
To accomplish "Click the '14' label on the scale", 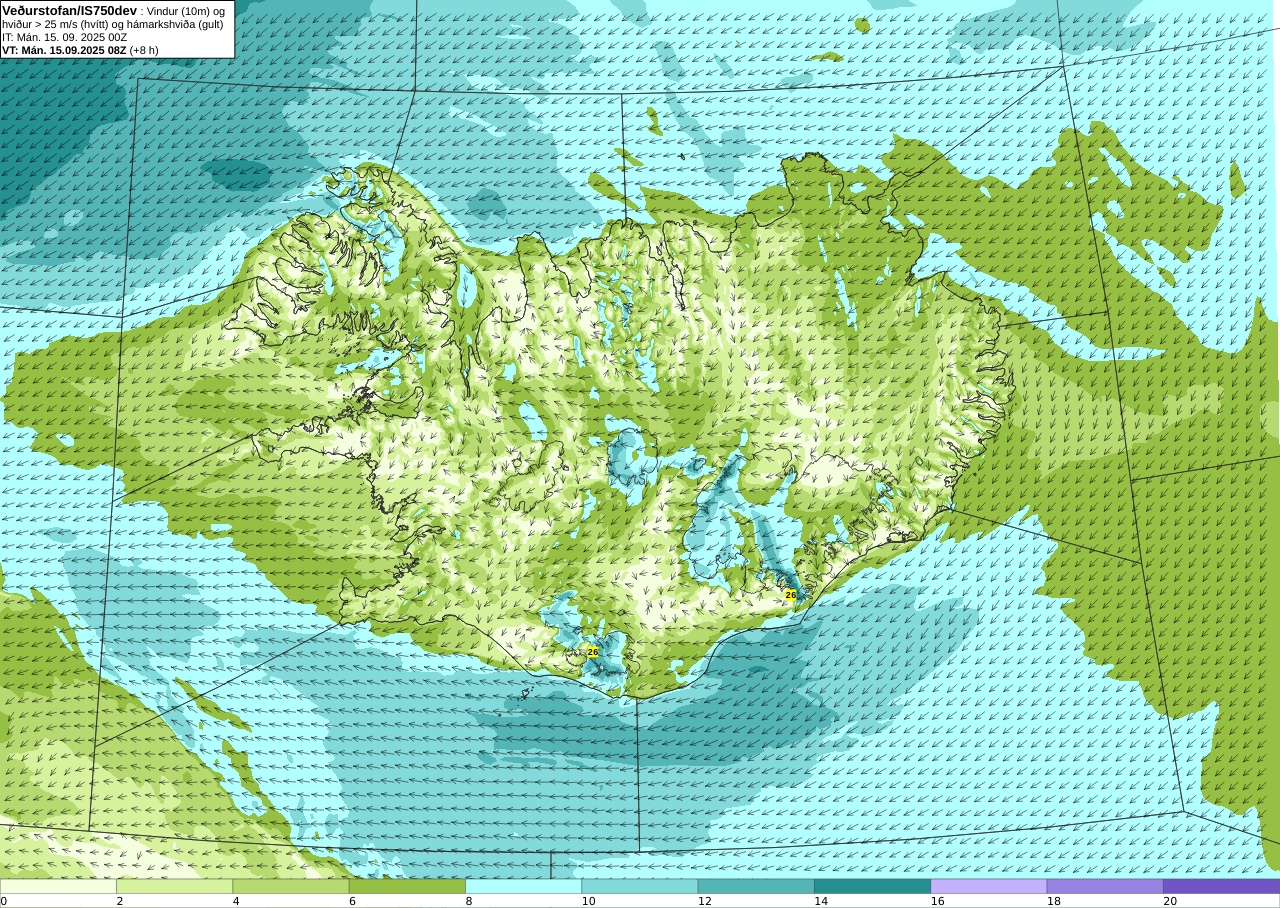I will click(821, 901).
